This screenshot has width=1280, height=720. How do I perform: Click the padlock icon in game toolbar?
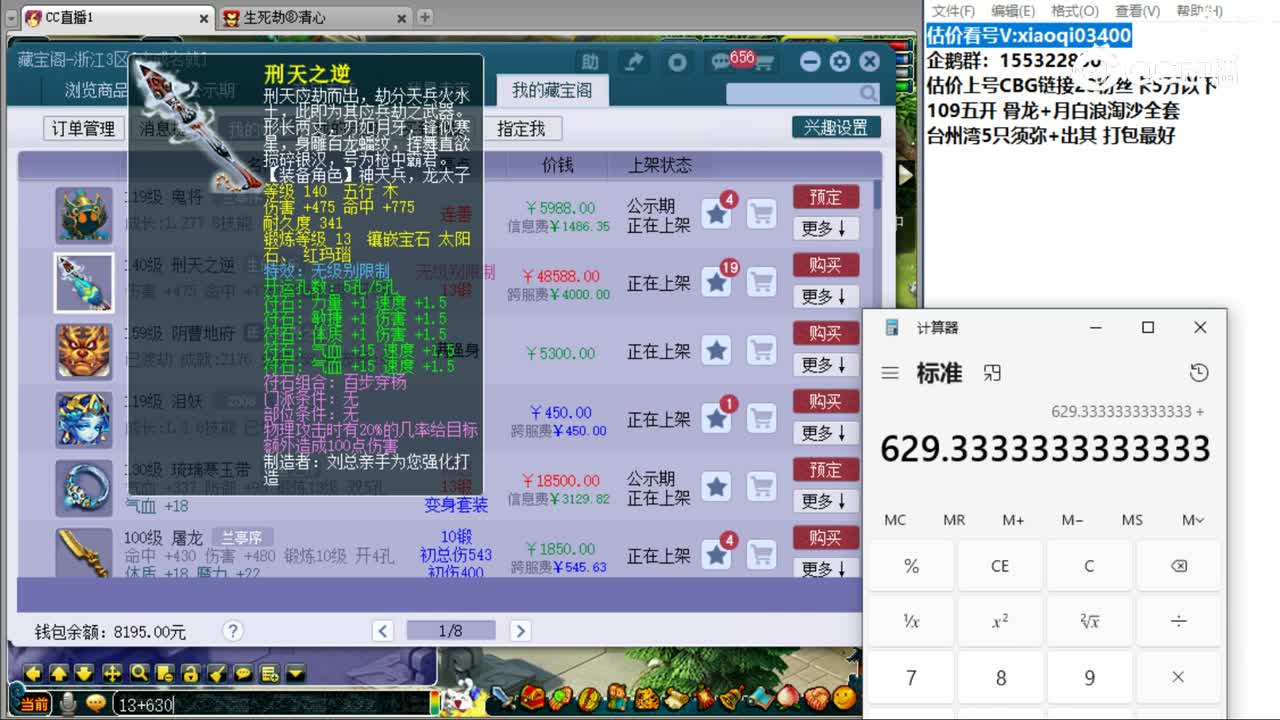pyautogui.click(x=190, y=673)
